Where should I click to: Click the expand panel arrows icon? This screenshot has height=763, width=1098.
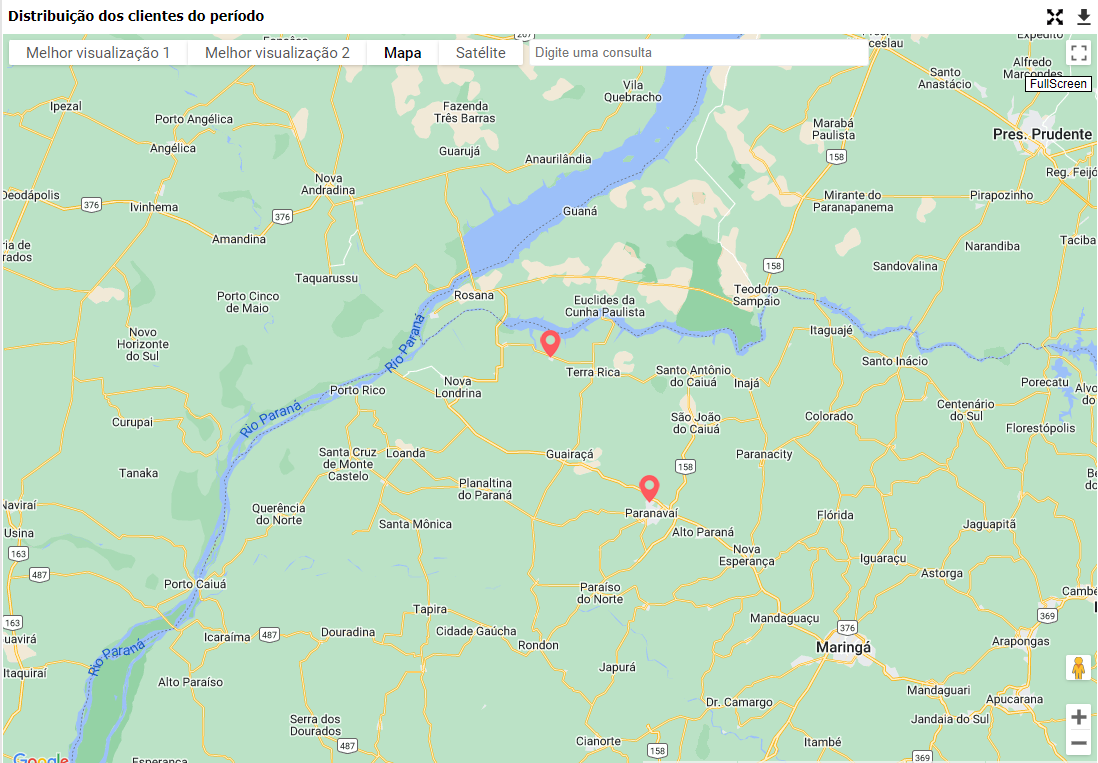(1055, 17)
